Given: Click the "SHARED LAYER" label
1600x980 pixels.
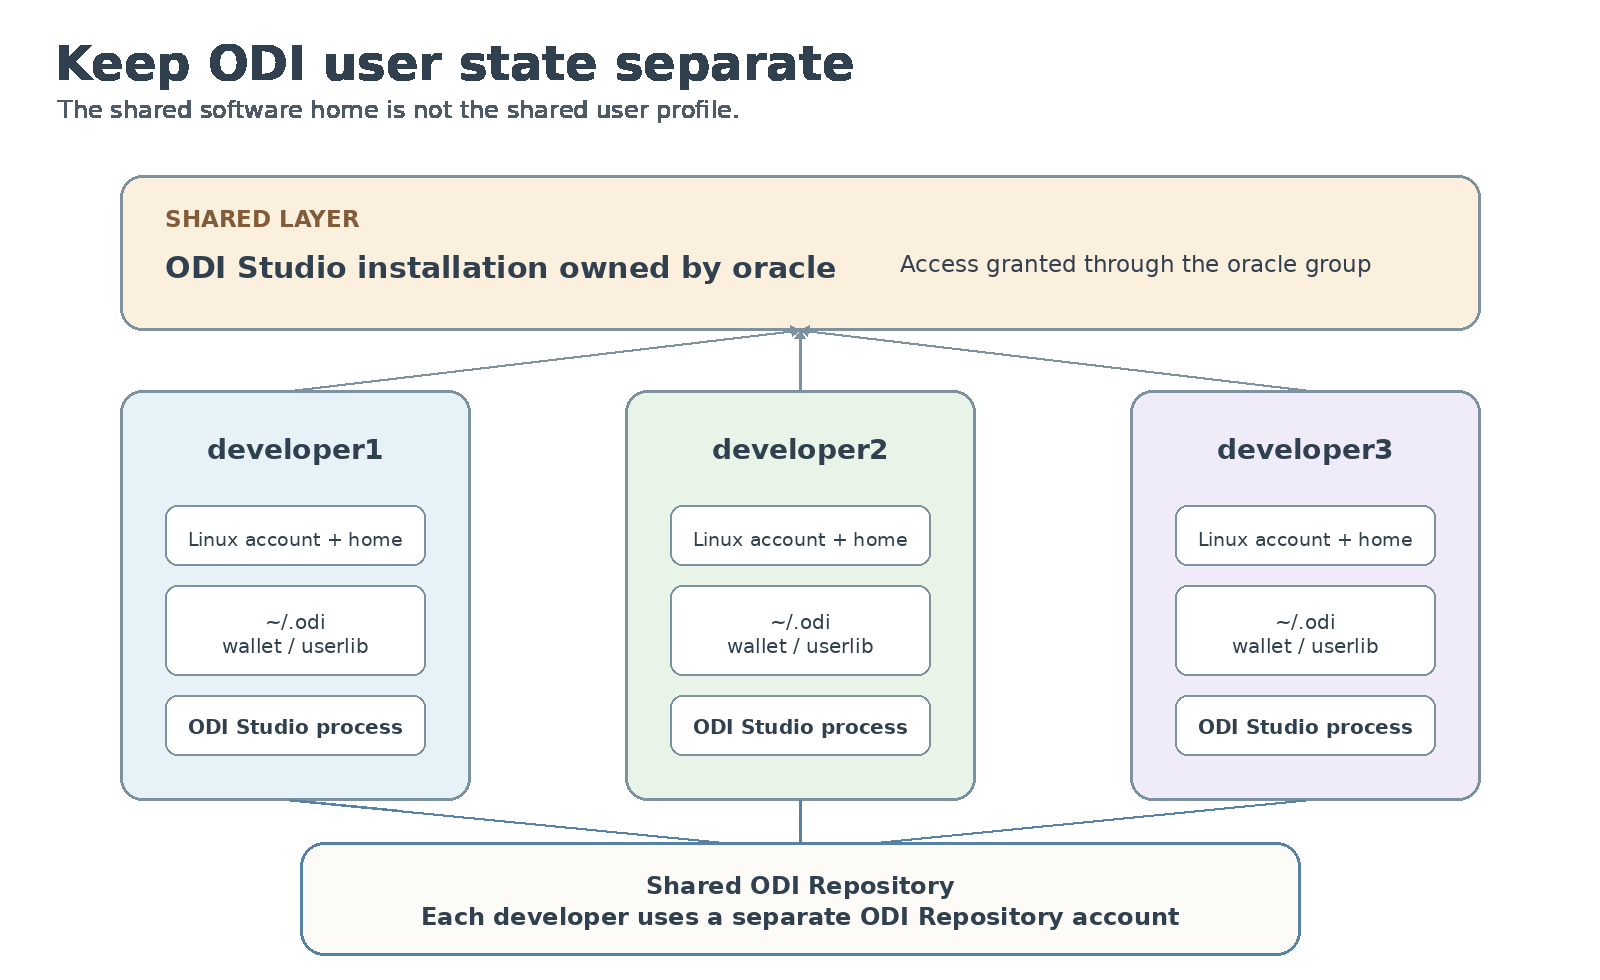Looking at the screenshot, I should click(x=262, y=219).
